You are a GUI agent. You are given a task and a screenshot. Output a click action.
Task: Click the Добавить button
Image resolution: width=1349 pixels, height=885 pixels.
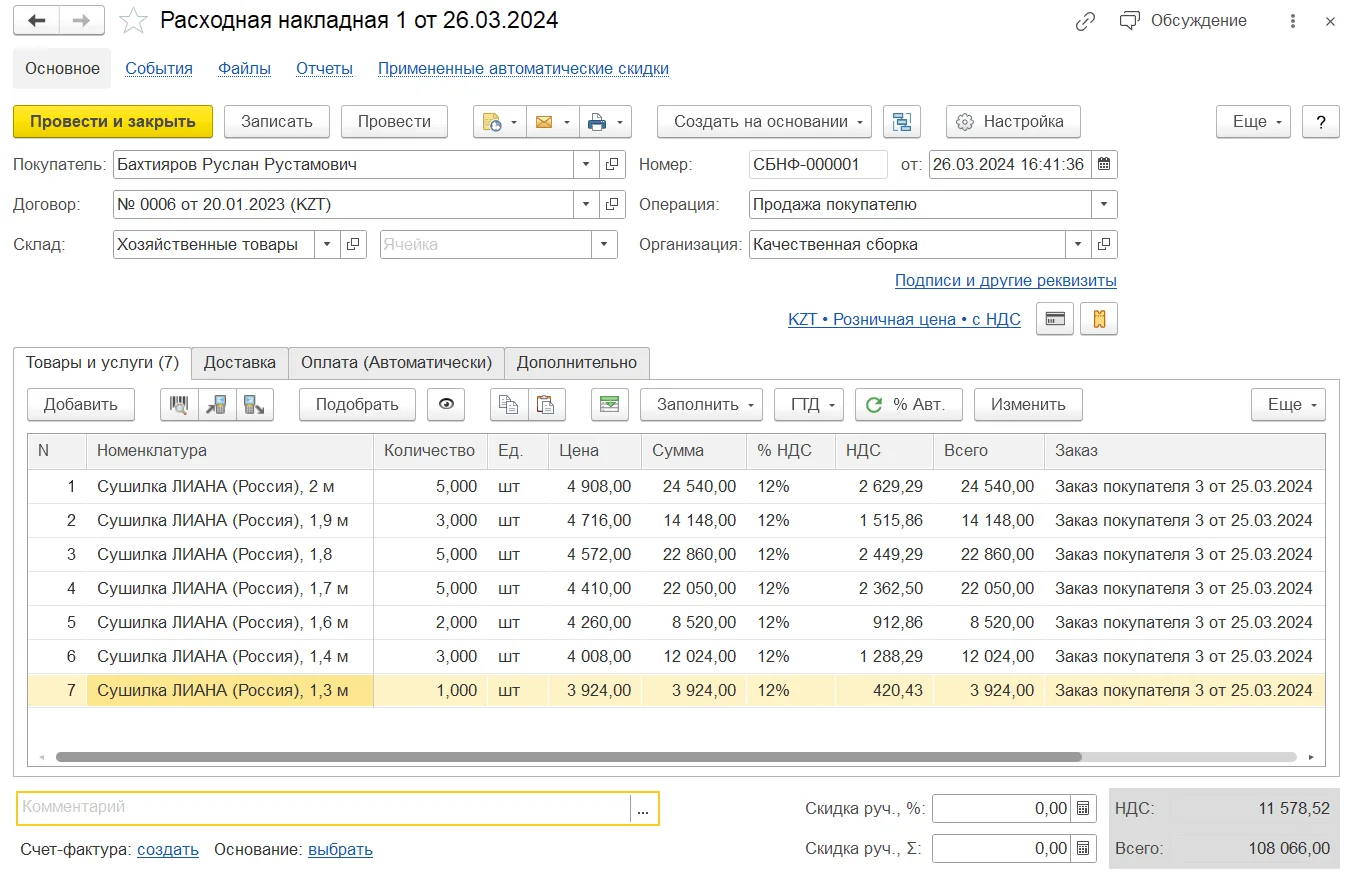[x=81, y=405]
